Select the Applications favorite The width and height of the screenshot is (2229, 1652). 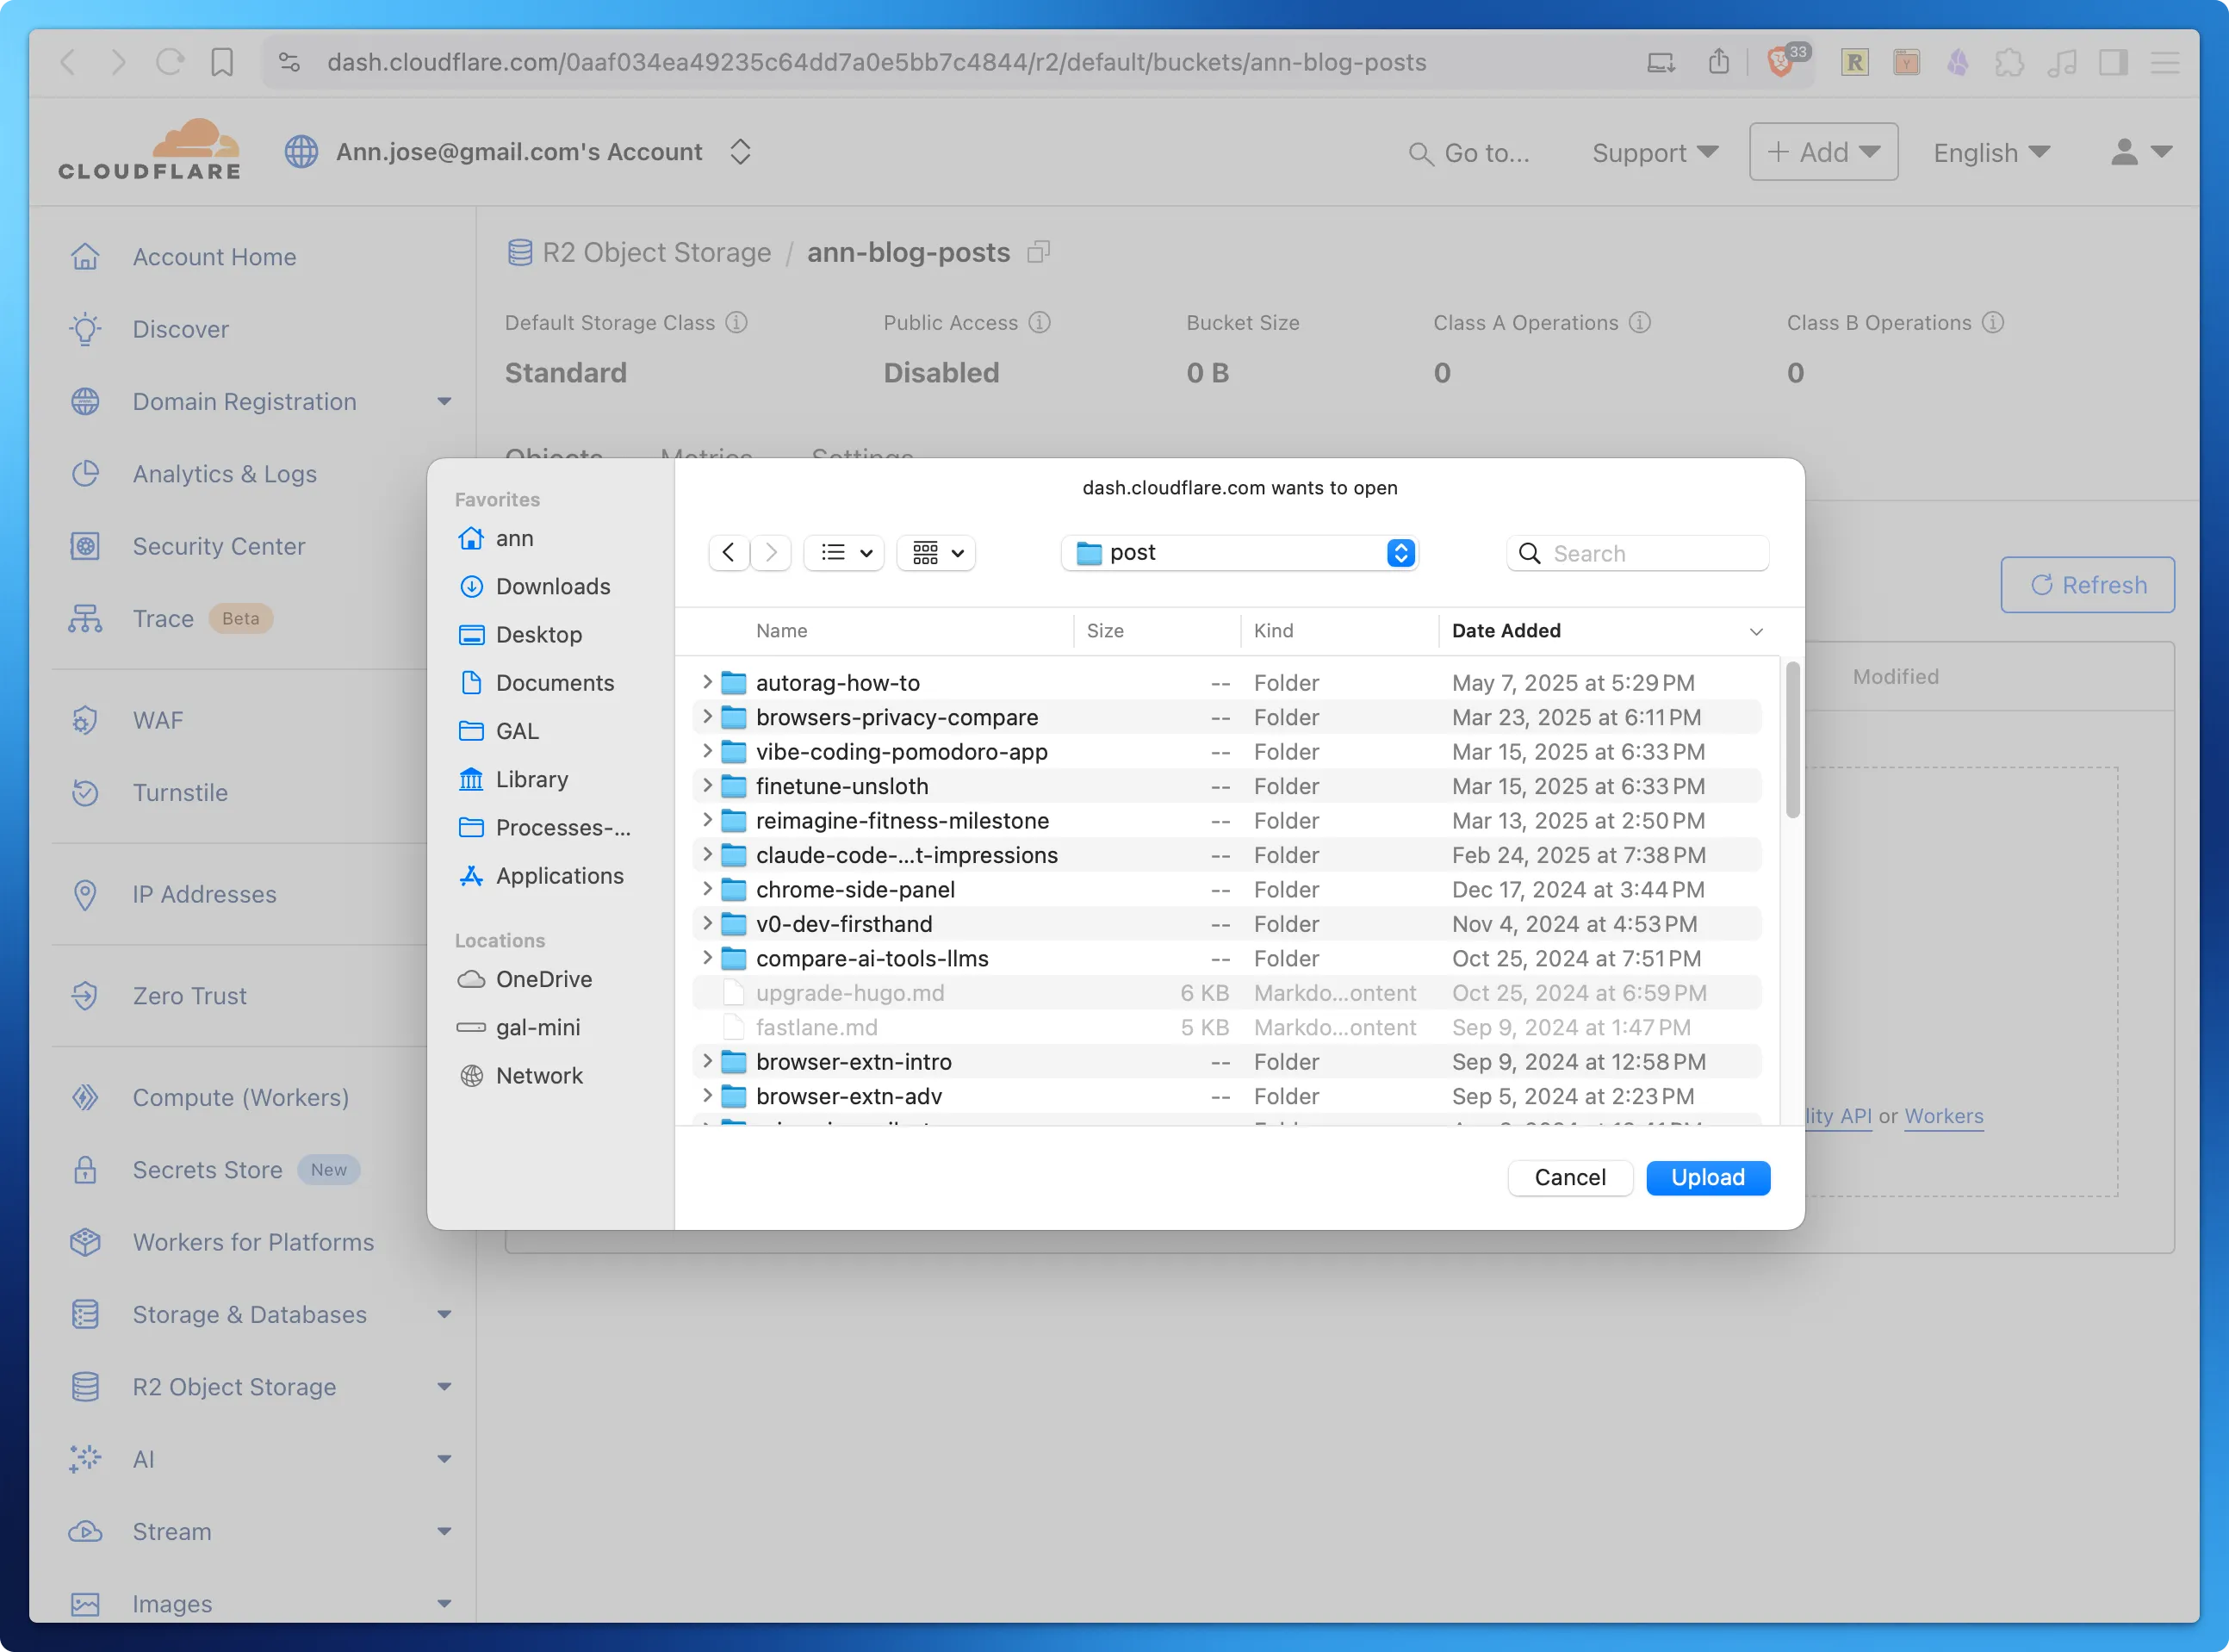(559, 875)
